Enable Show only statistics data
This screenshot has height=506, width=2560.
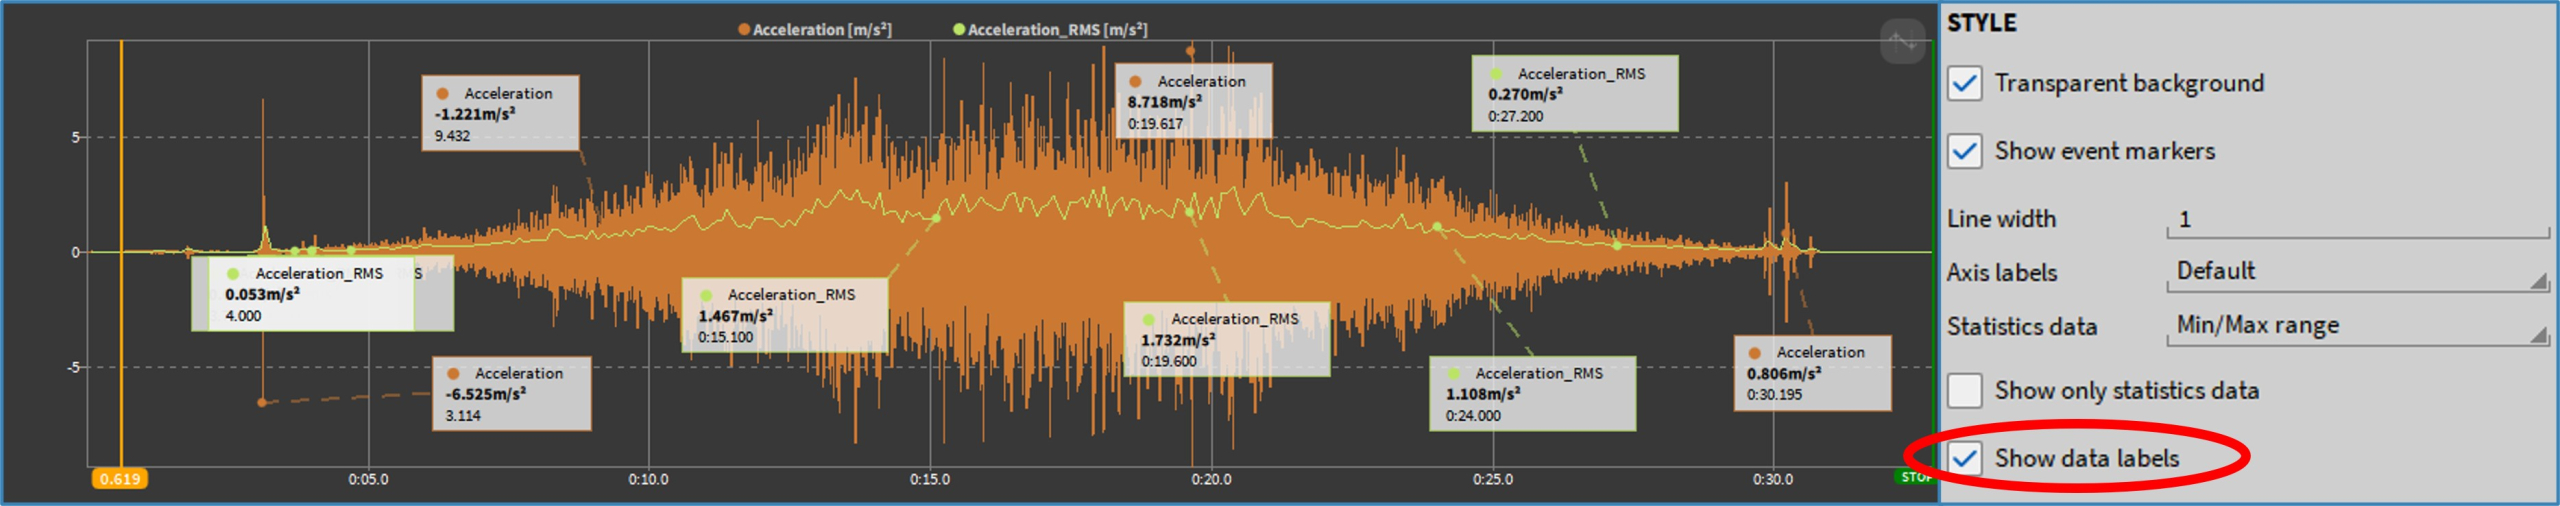[x=1964, y=390]
